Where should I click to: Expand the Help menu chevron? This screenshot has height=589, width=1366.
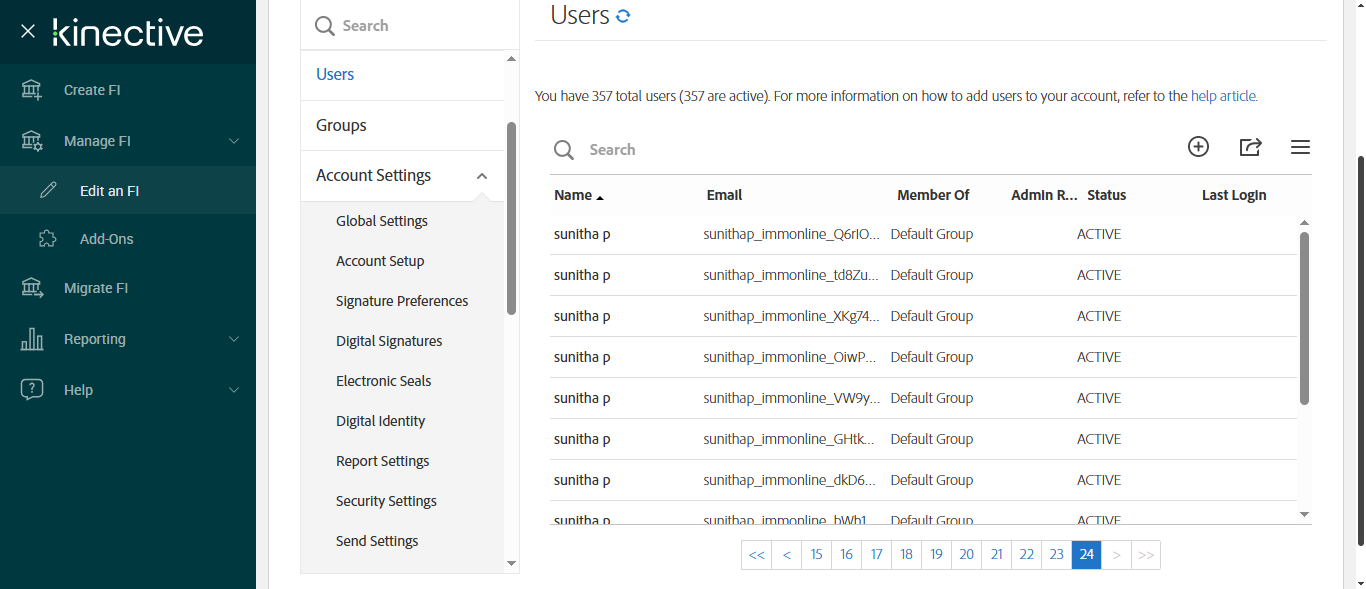click(x=234, y=390)
